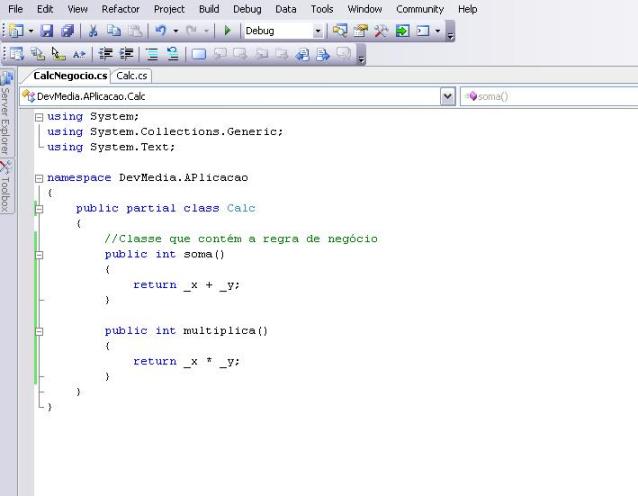The image size is (638, 496).
Task: Open the Properties Window toolbar icon
Action: point(361,31)
